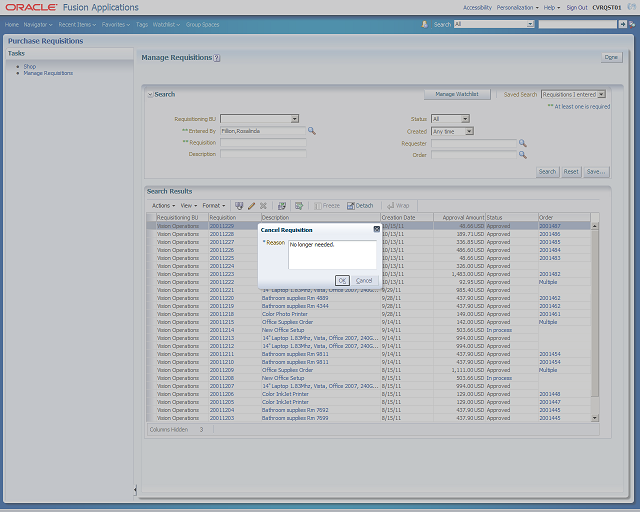Viewport: 640px width, 512px height.
Task: Detach the search results table
Action: tap(360, 206)
